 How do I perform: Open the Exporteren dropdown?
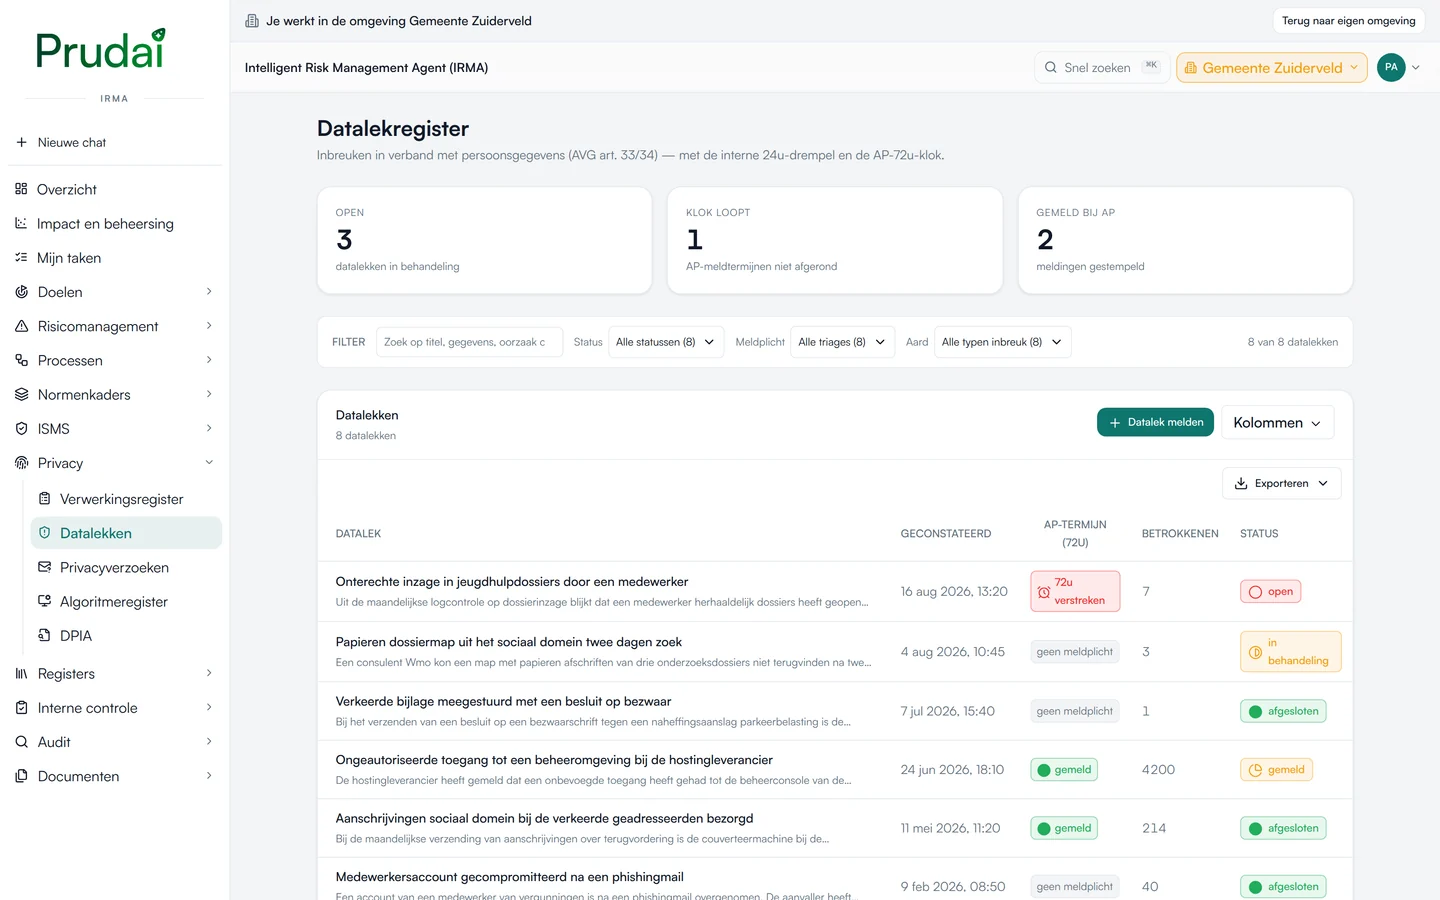pyautogui.click(x=1281, y=483)
